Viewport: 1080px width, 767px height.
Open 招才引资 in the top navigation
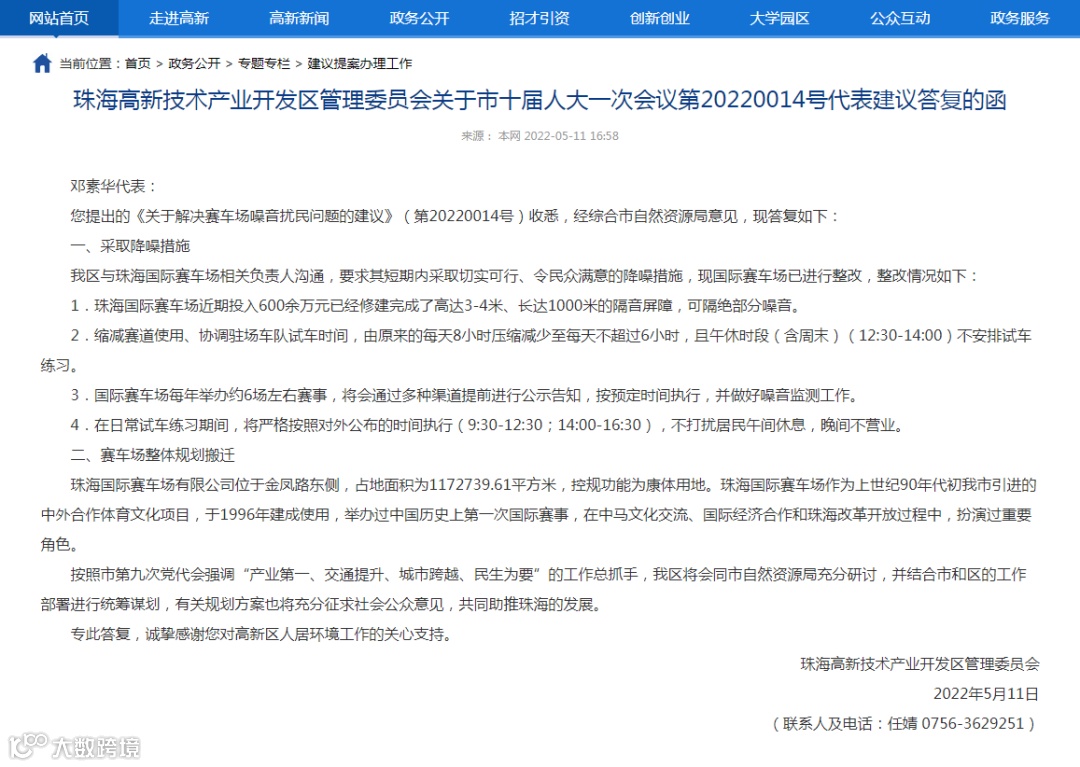click(x=539, y=18)
